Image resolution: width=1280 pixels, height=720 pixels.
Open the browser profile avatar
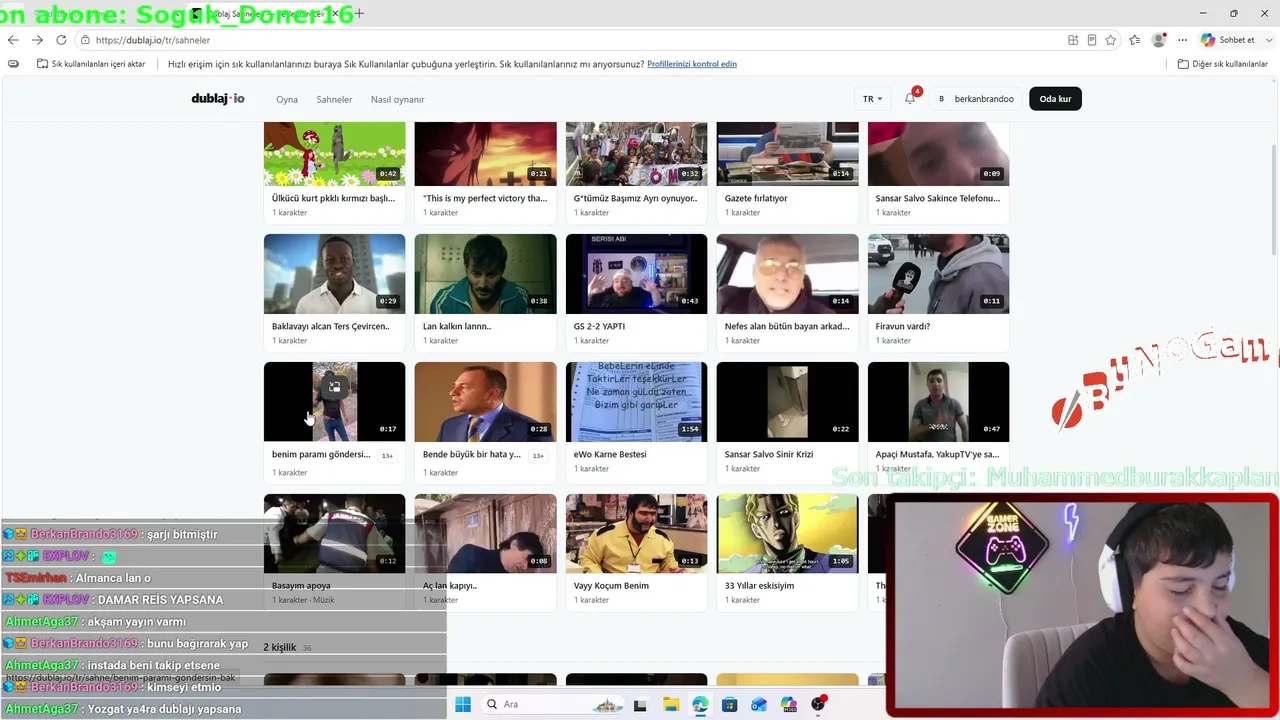pos(1159,40)
